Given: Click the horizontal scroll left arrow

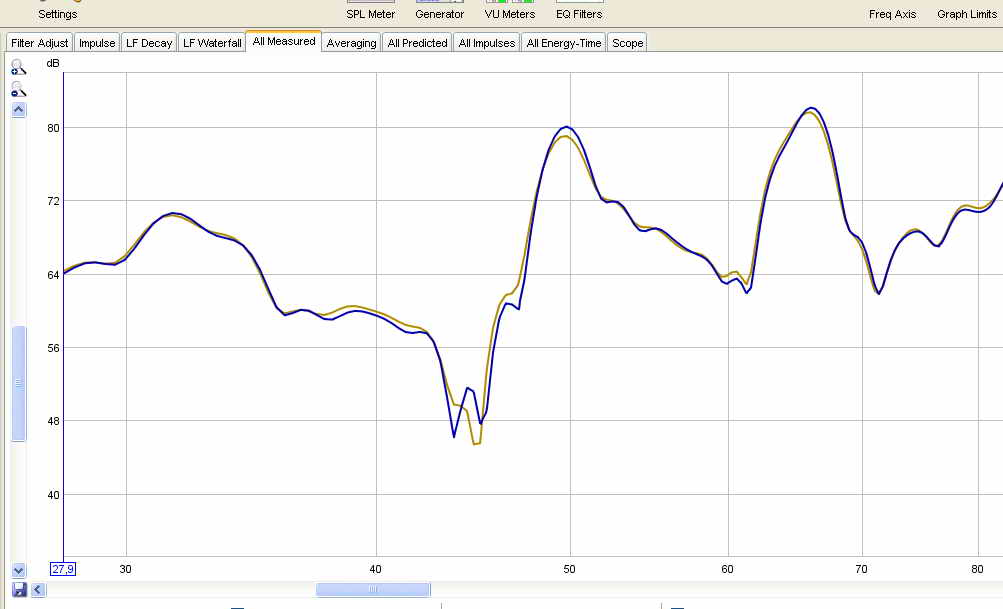Looking at the screenshot, I should point(38,589).
